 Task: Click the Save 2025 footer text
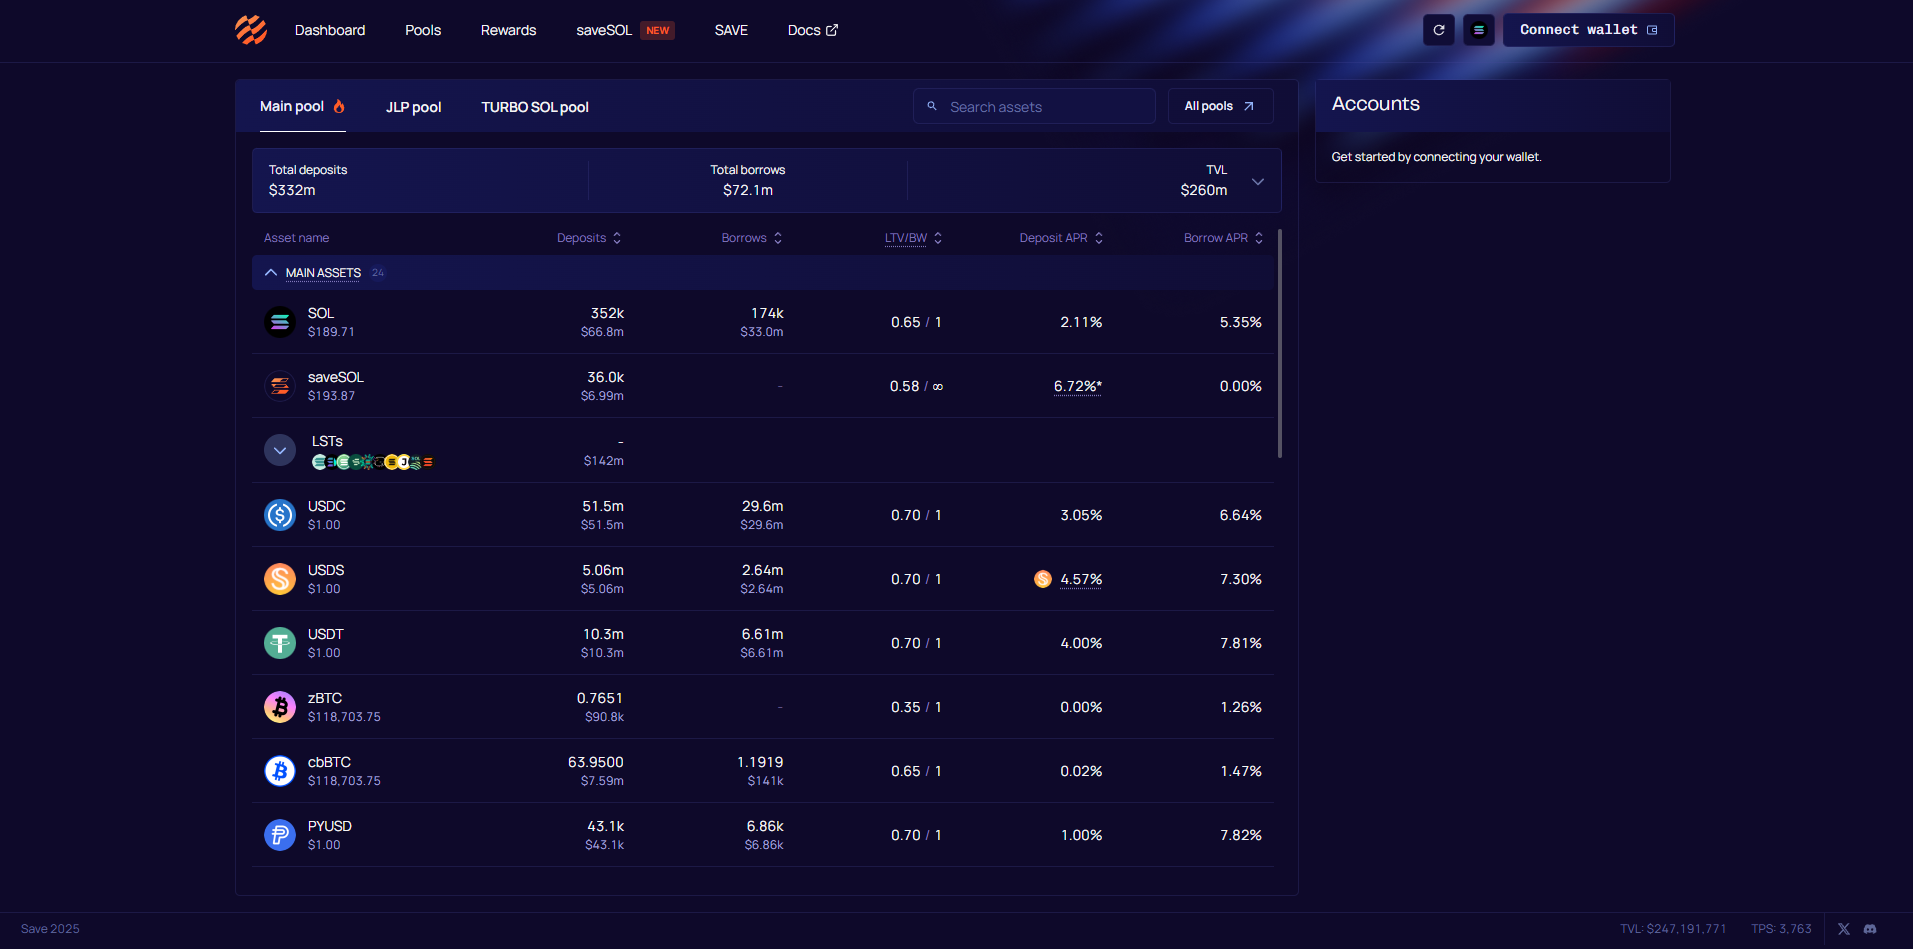coord(50,929)
